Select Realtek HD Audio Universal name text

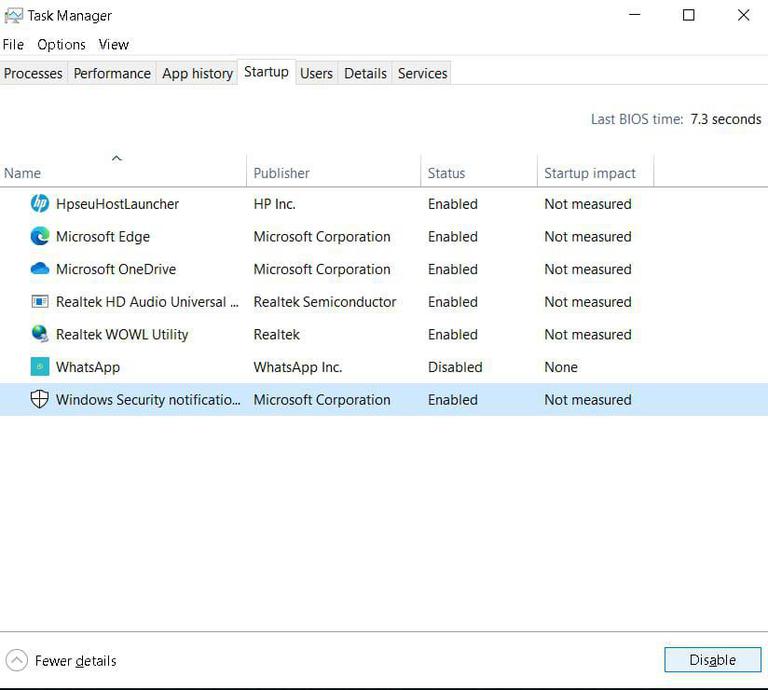(x=147, y=302)
